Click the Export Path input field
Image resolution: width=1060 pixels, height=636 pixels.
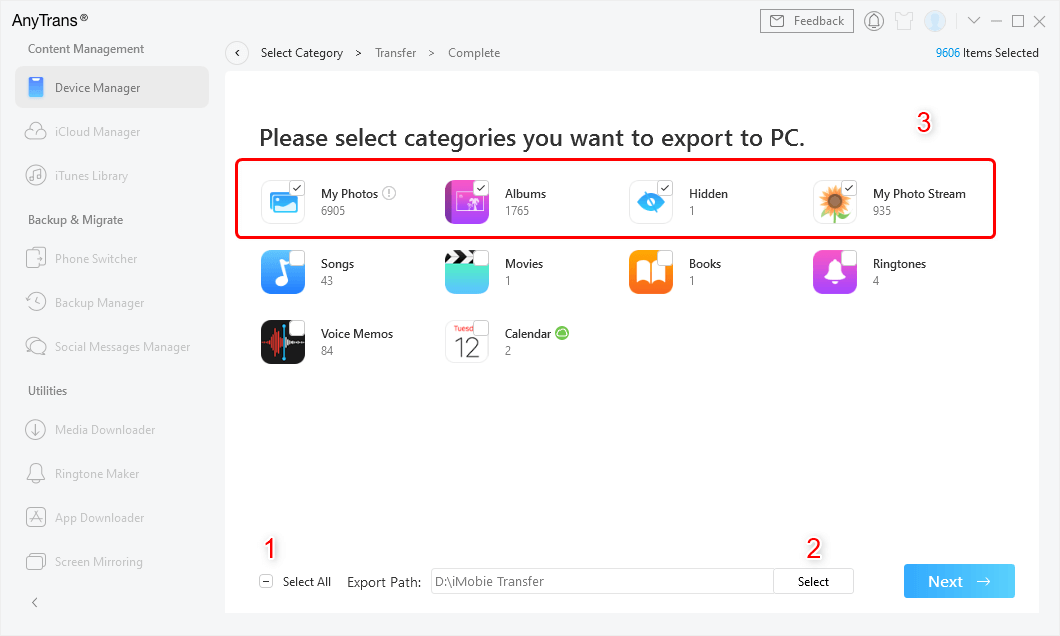click(600, 581)
